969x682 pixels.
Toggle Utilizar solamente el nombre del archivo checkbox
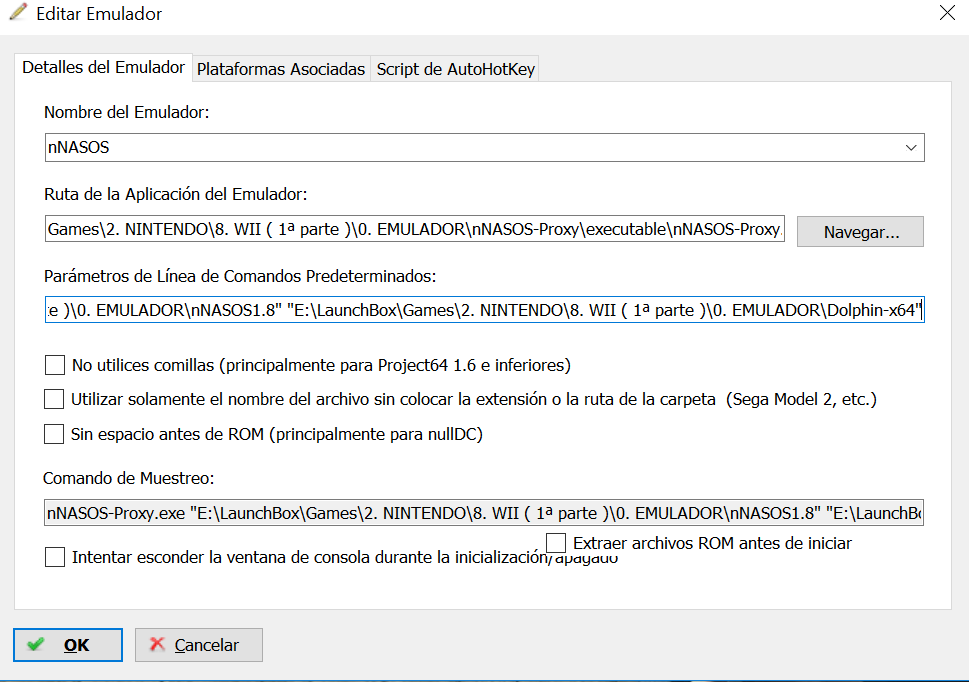(x=54, y=399)
